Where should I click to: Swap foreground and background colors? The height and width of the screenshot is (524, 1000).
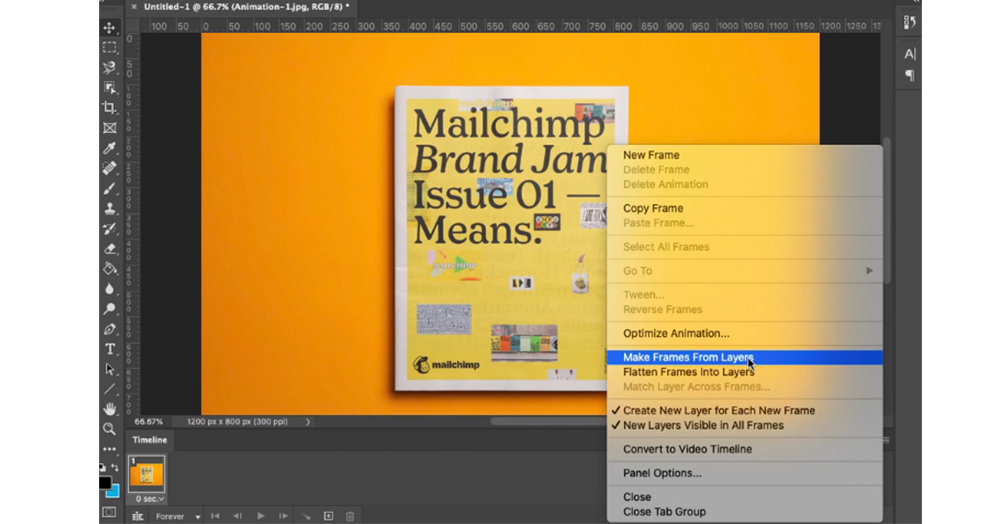tap(115, 468)
